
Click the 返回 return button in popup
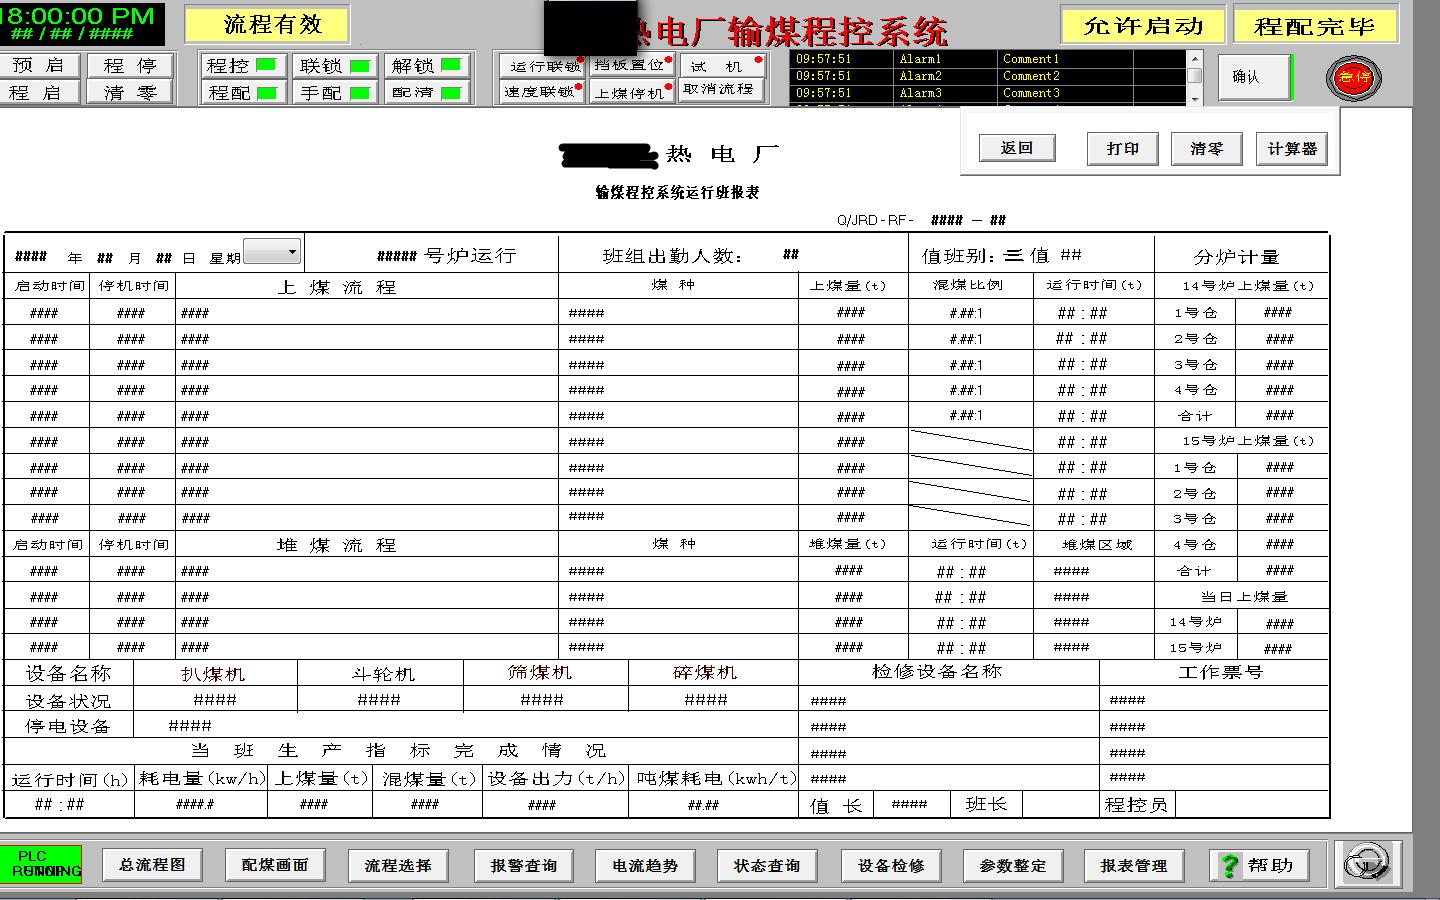point(1016,147)
